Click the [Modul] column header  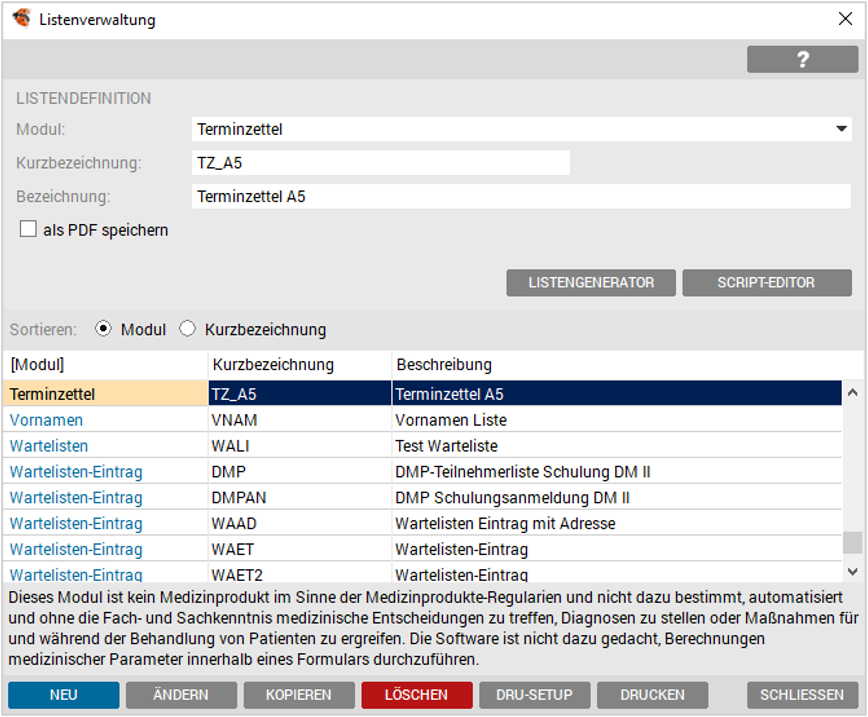(x=105, y=365)
